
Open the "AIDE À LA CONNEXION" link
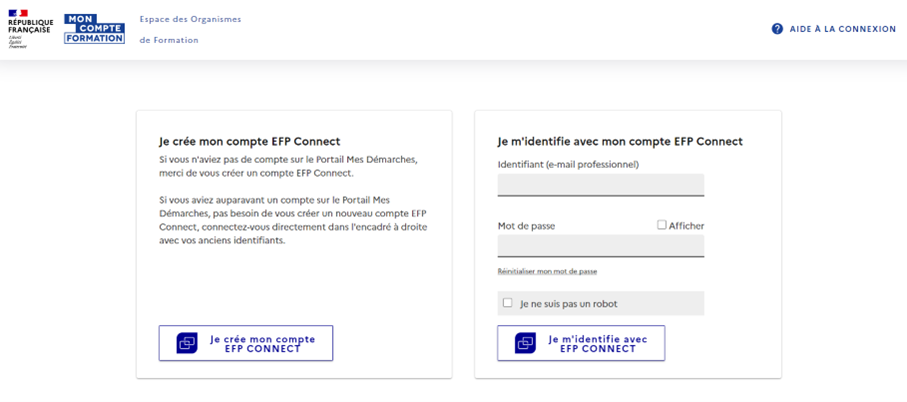click(x=842, y=29)
